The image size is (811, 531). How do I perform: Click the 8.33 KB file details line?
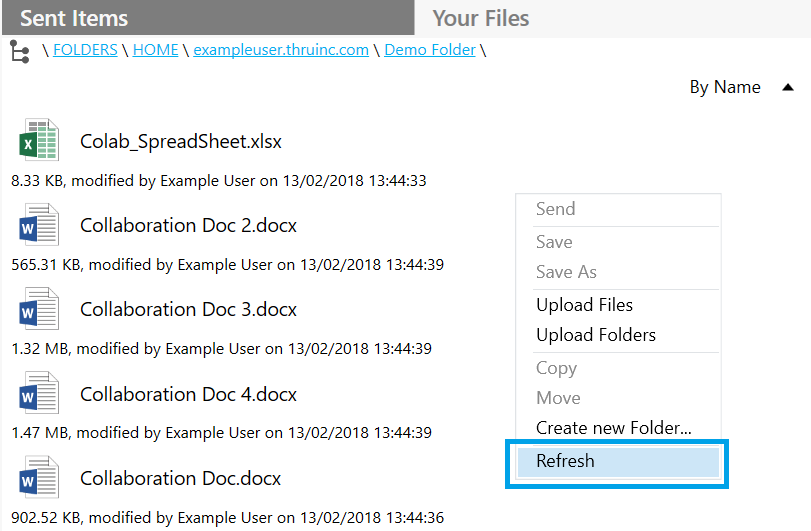click(219, 181)
